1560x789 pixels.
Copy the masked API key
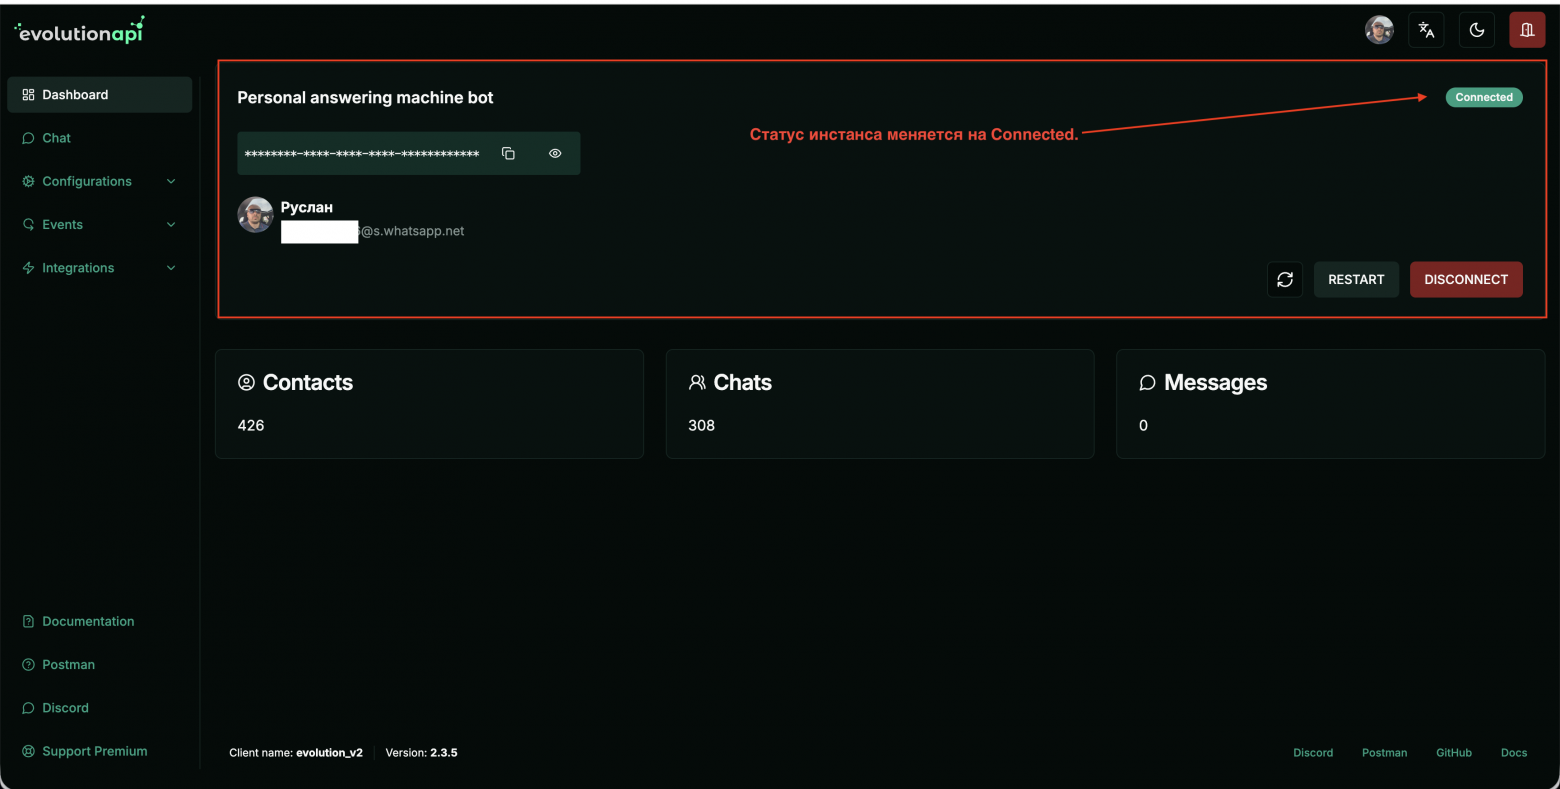(x=508, y=153)
